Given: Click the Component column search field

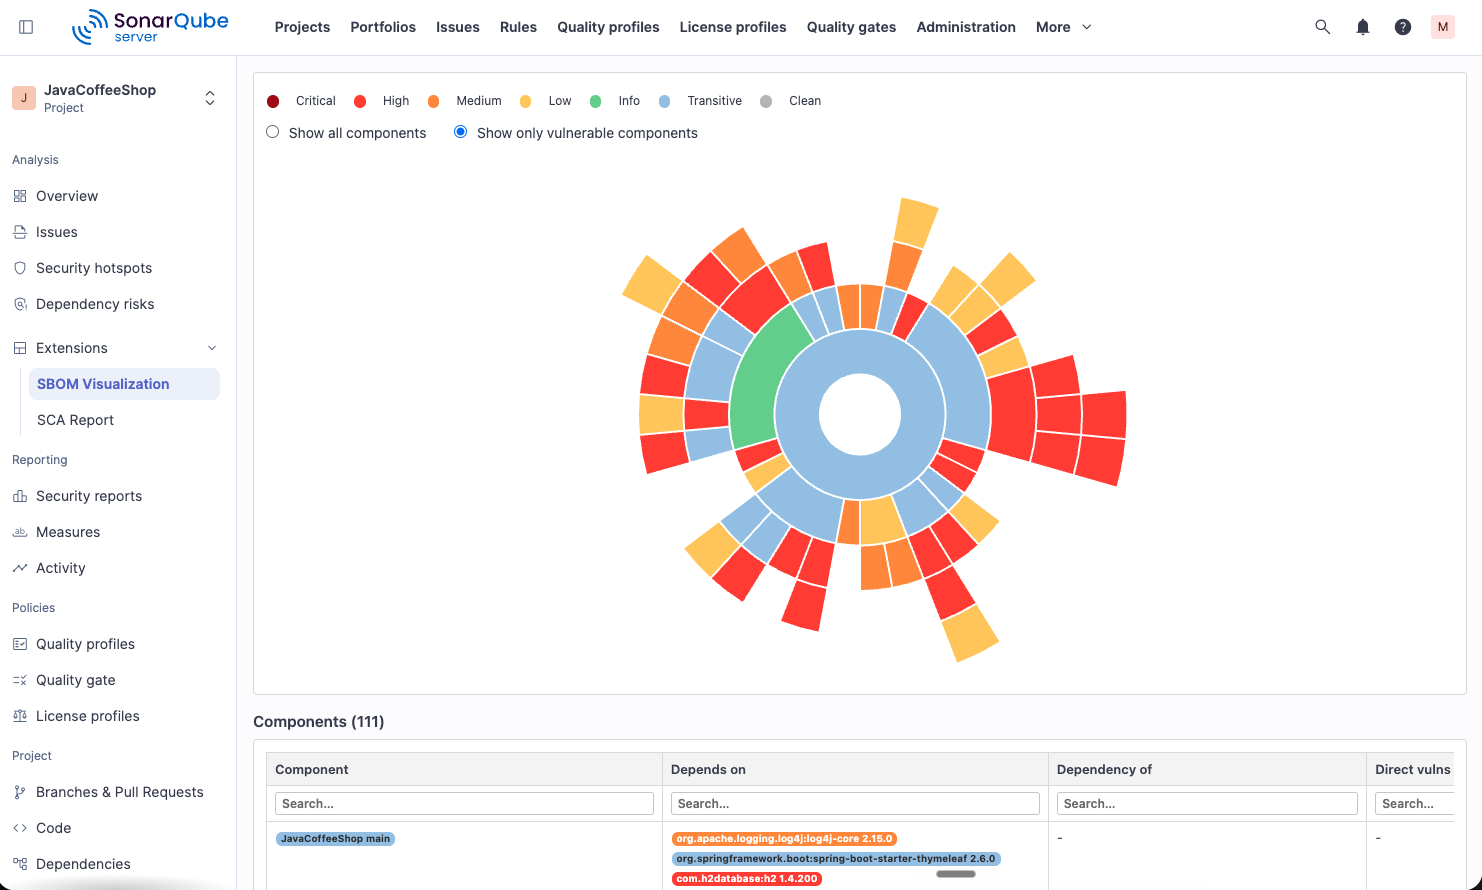Looking at the screenshot, I should click(x=464, y=803).
